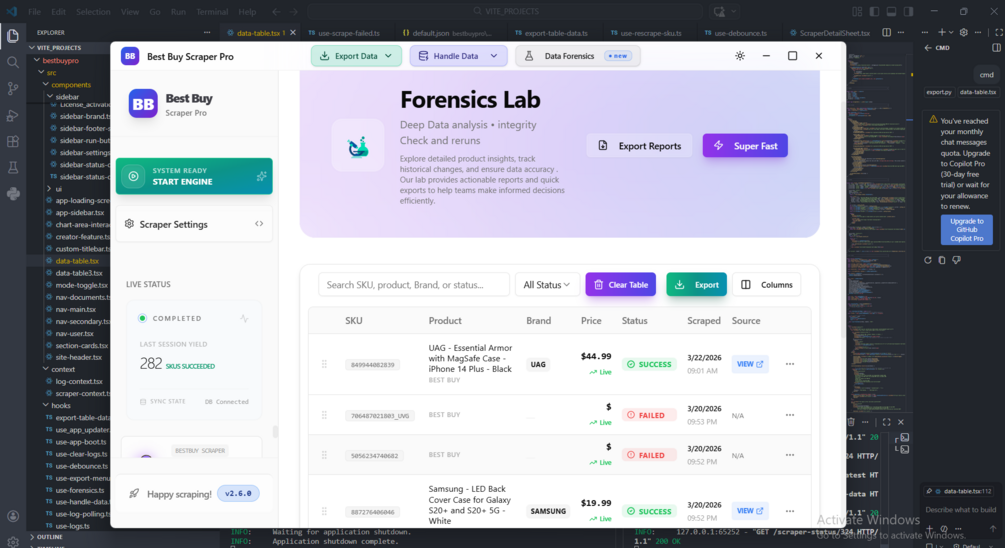Toggle VS Code primary sidebar layout icon

pos(874,12)
